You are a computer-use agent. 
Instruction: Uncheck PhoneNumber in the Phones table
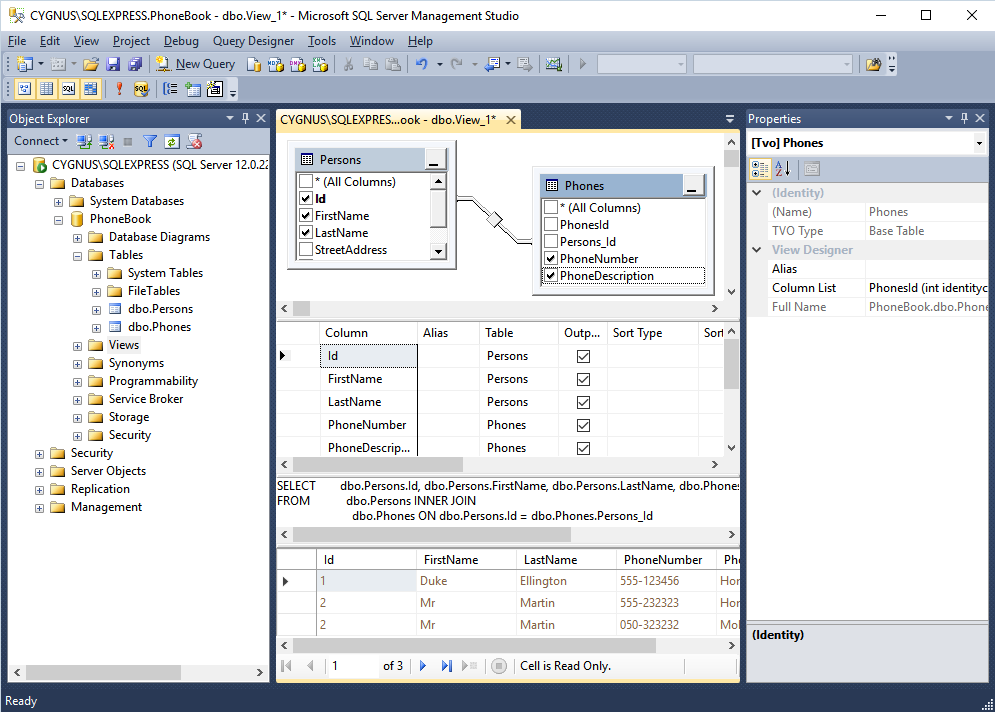[550, 259]
